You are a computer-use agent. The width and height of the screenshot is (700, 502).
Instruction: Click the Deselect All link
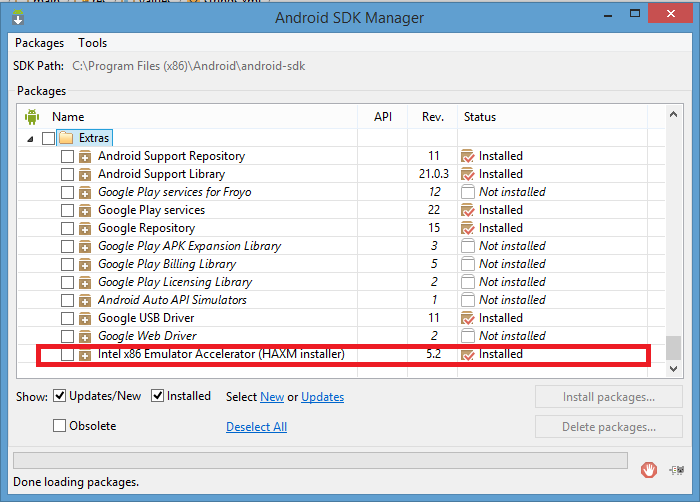(256, 427)
